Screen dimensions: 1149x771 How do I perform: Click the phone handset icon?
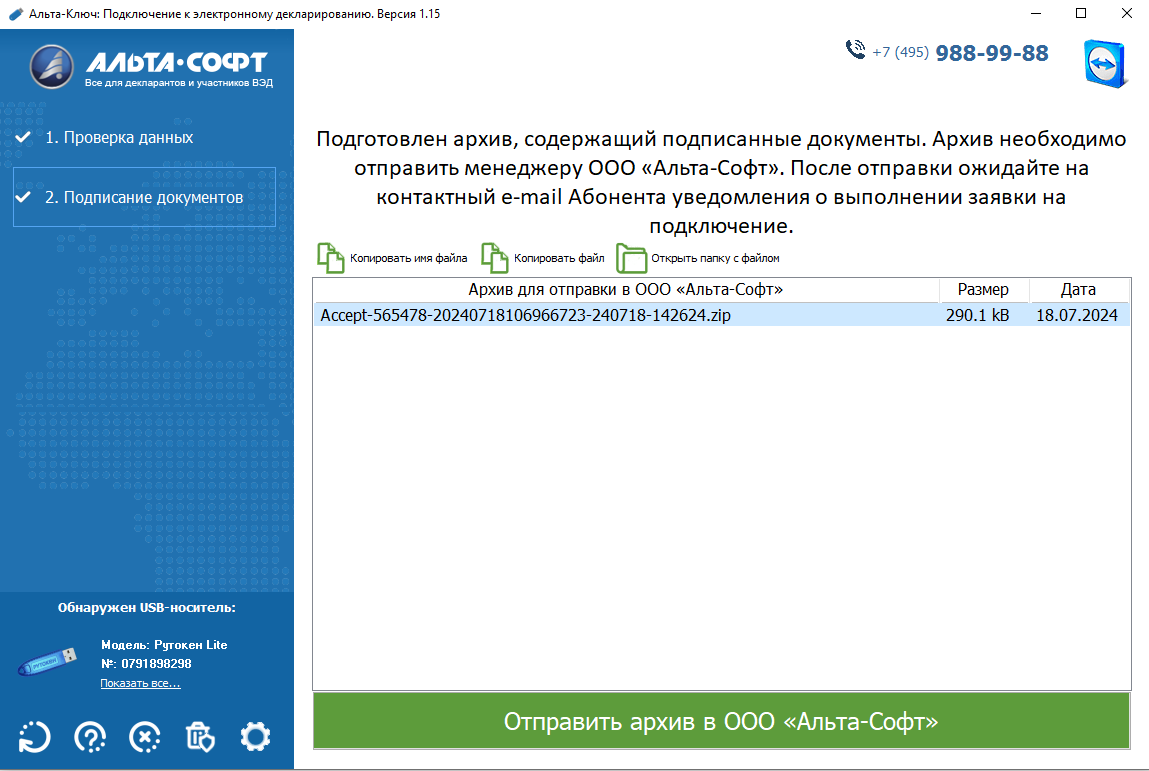click(x=855, y=49)
